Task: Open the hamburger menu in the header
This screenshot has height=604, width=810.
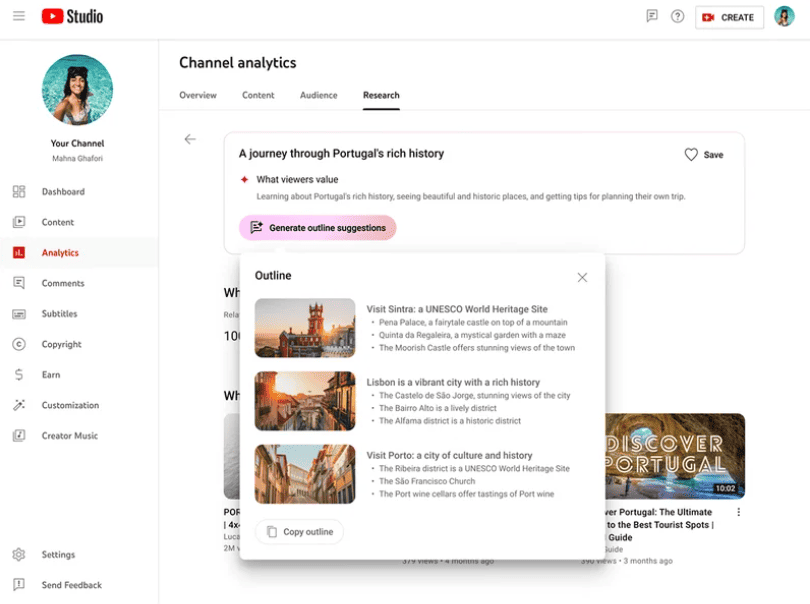Action: pos(19,17)
